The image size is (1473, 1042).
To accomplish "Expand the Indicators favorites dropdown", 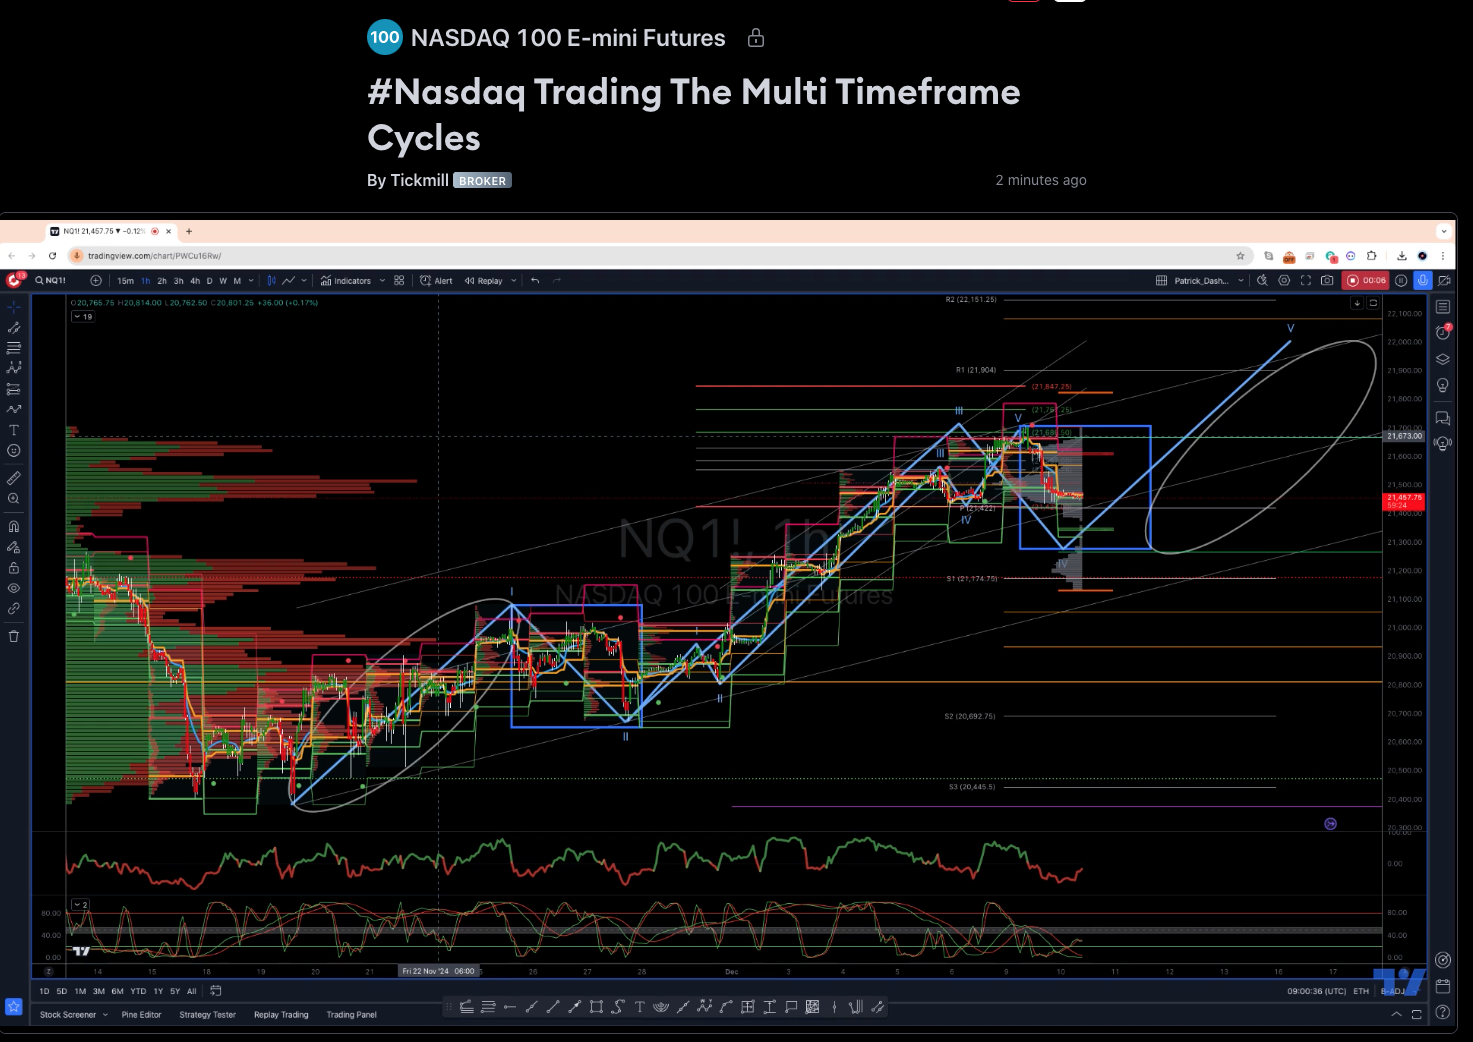I will [382, 281].
